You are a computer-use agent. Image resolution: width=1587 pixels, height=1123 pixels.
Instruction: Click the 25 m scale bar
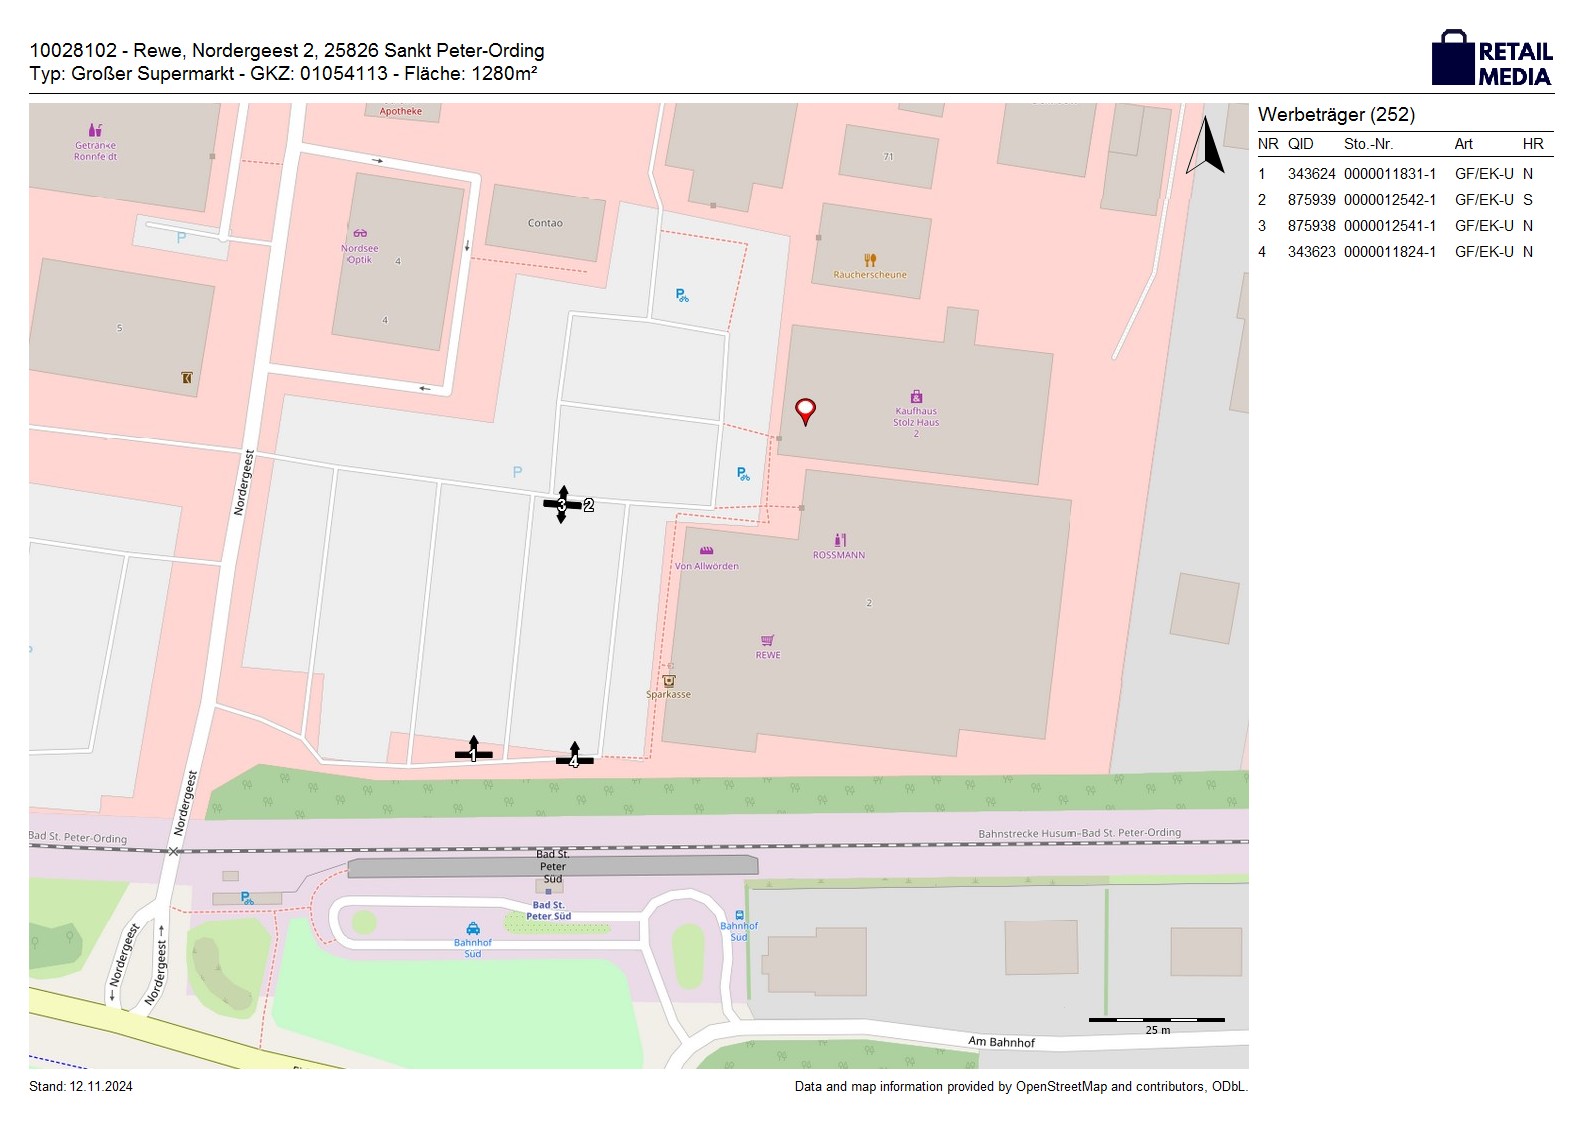1156,1020
